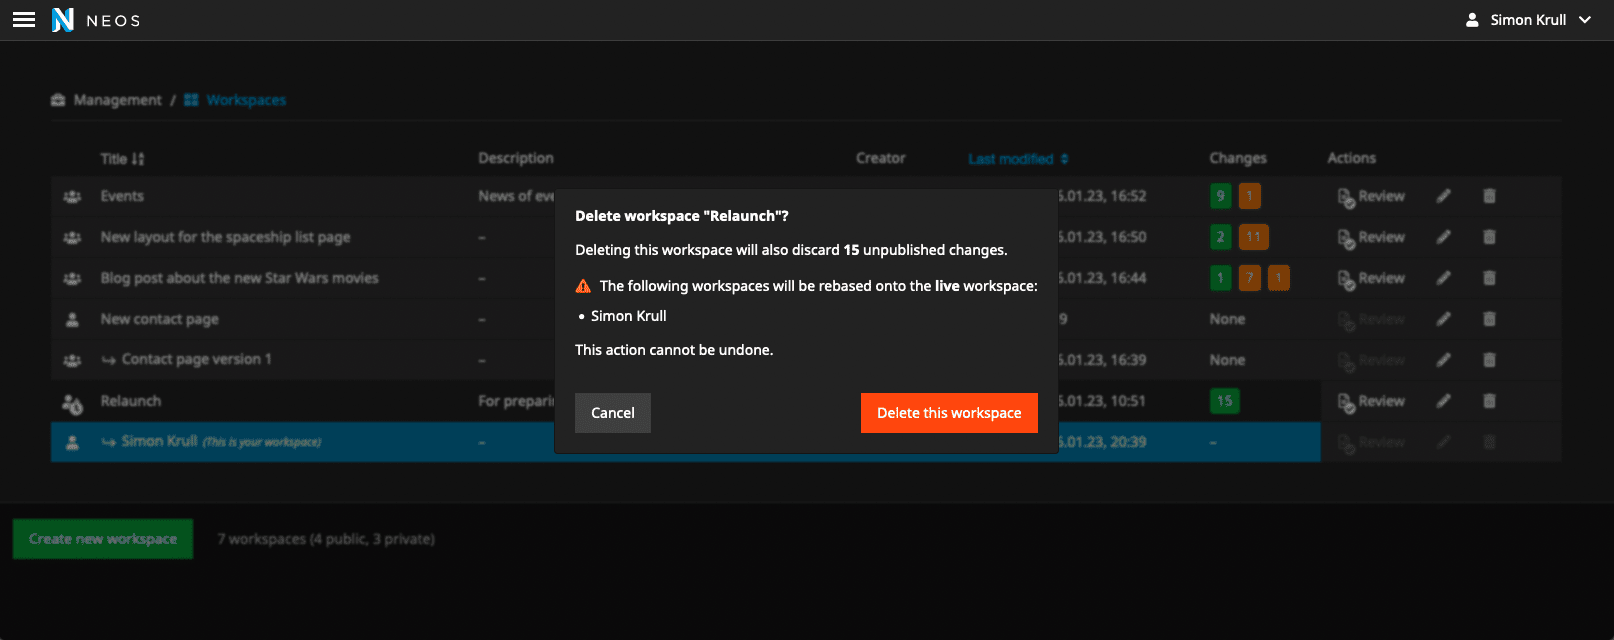Sort by Last modified column
The height and width of the screenshot is (640, 1614).
coord(1018,159)
